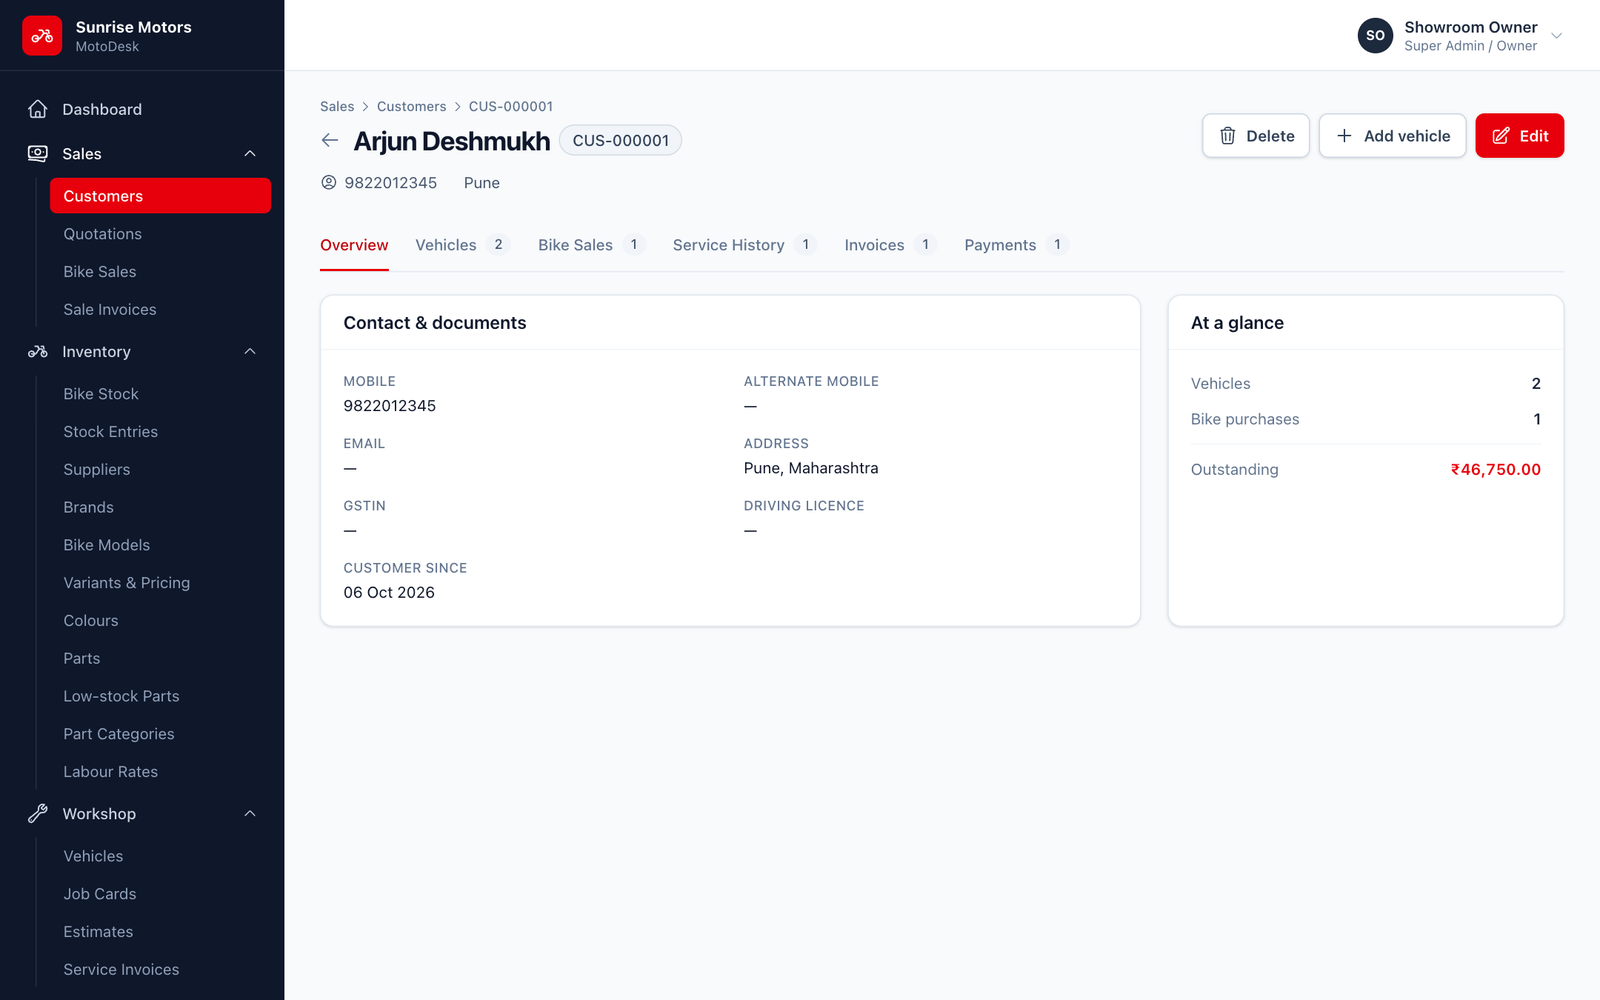Click the trash icon in Delete button

pos(1228,136)
